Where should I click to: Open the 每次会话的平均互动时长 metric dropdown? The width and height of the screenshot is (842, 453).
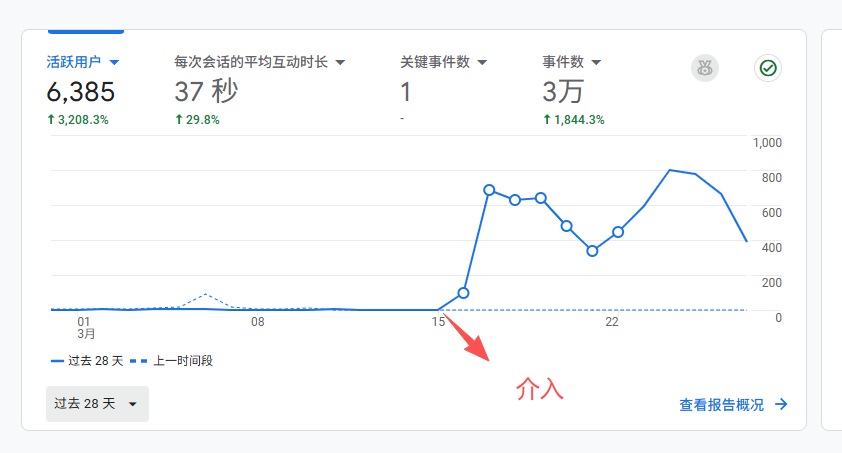click(340, 62)
